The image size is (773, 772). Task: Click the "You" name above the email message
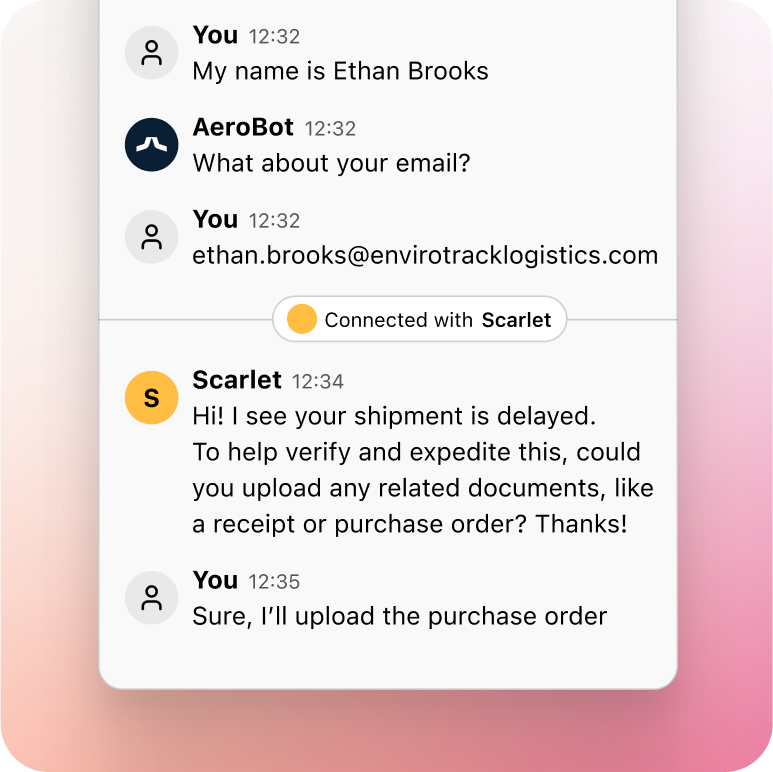click(x=215, y=219)
